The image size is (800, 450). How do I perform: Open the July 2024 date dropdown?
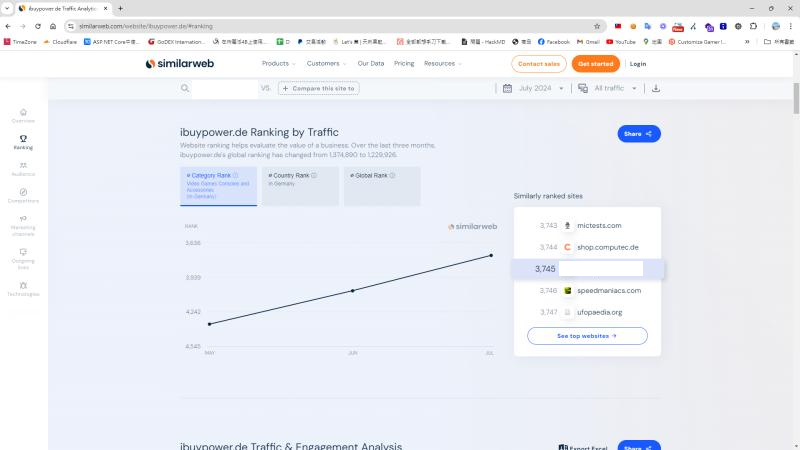[534, 88]
